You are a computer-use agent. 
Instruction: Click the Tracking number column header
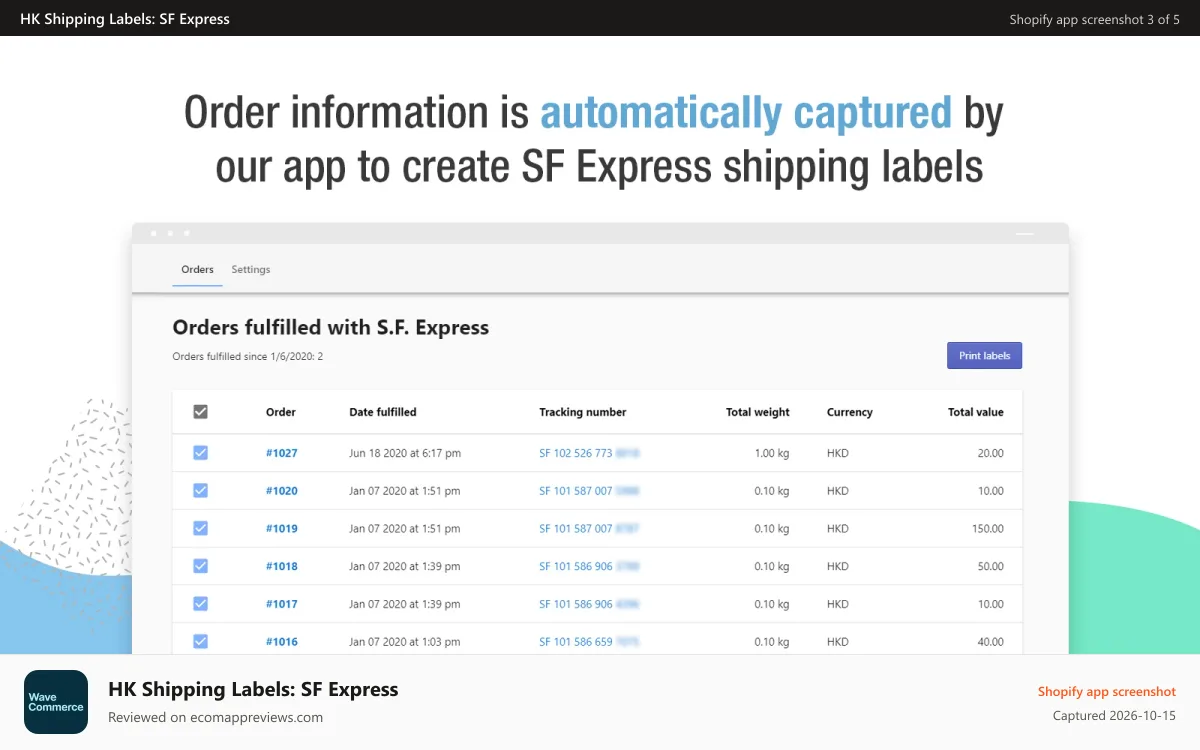click(583, 412)
